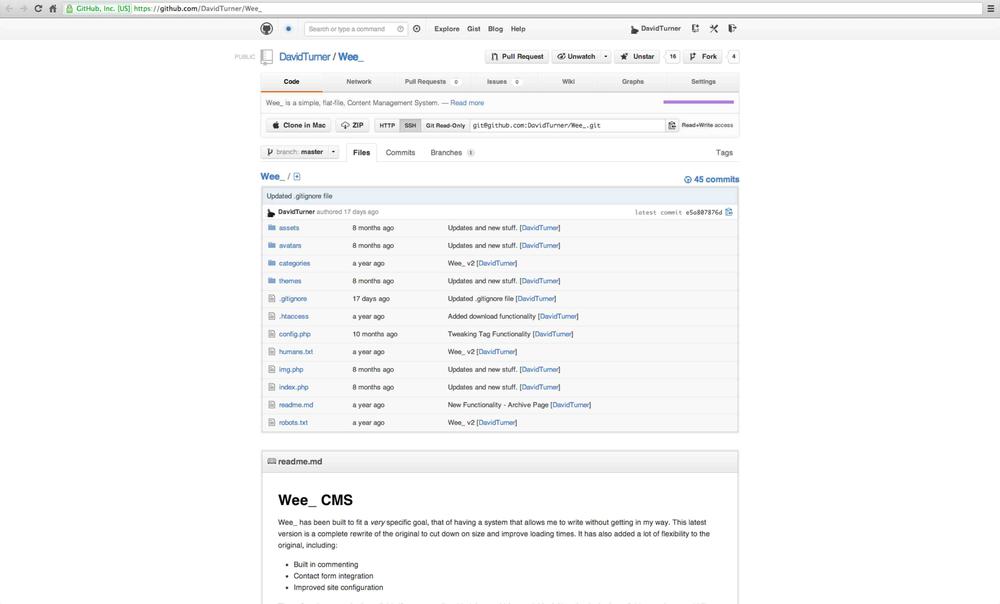Image resolution: width=1000 pixels, height=604 pixels.
Task: Click the repository book icon next to DavidTurner
Action: point(267,57)
